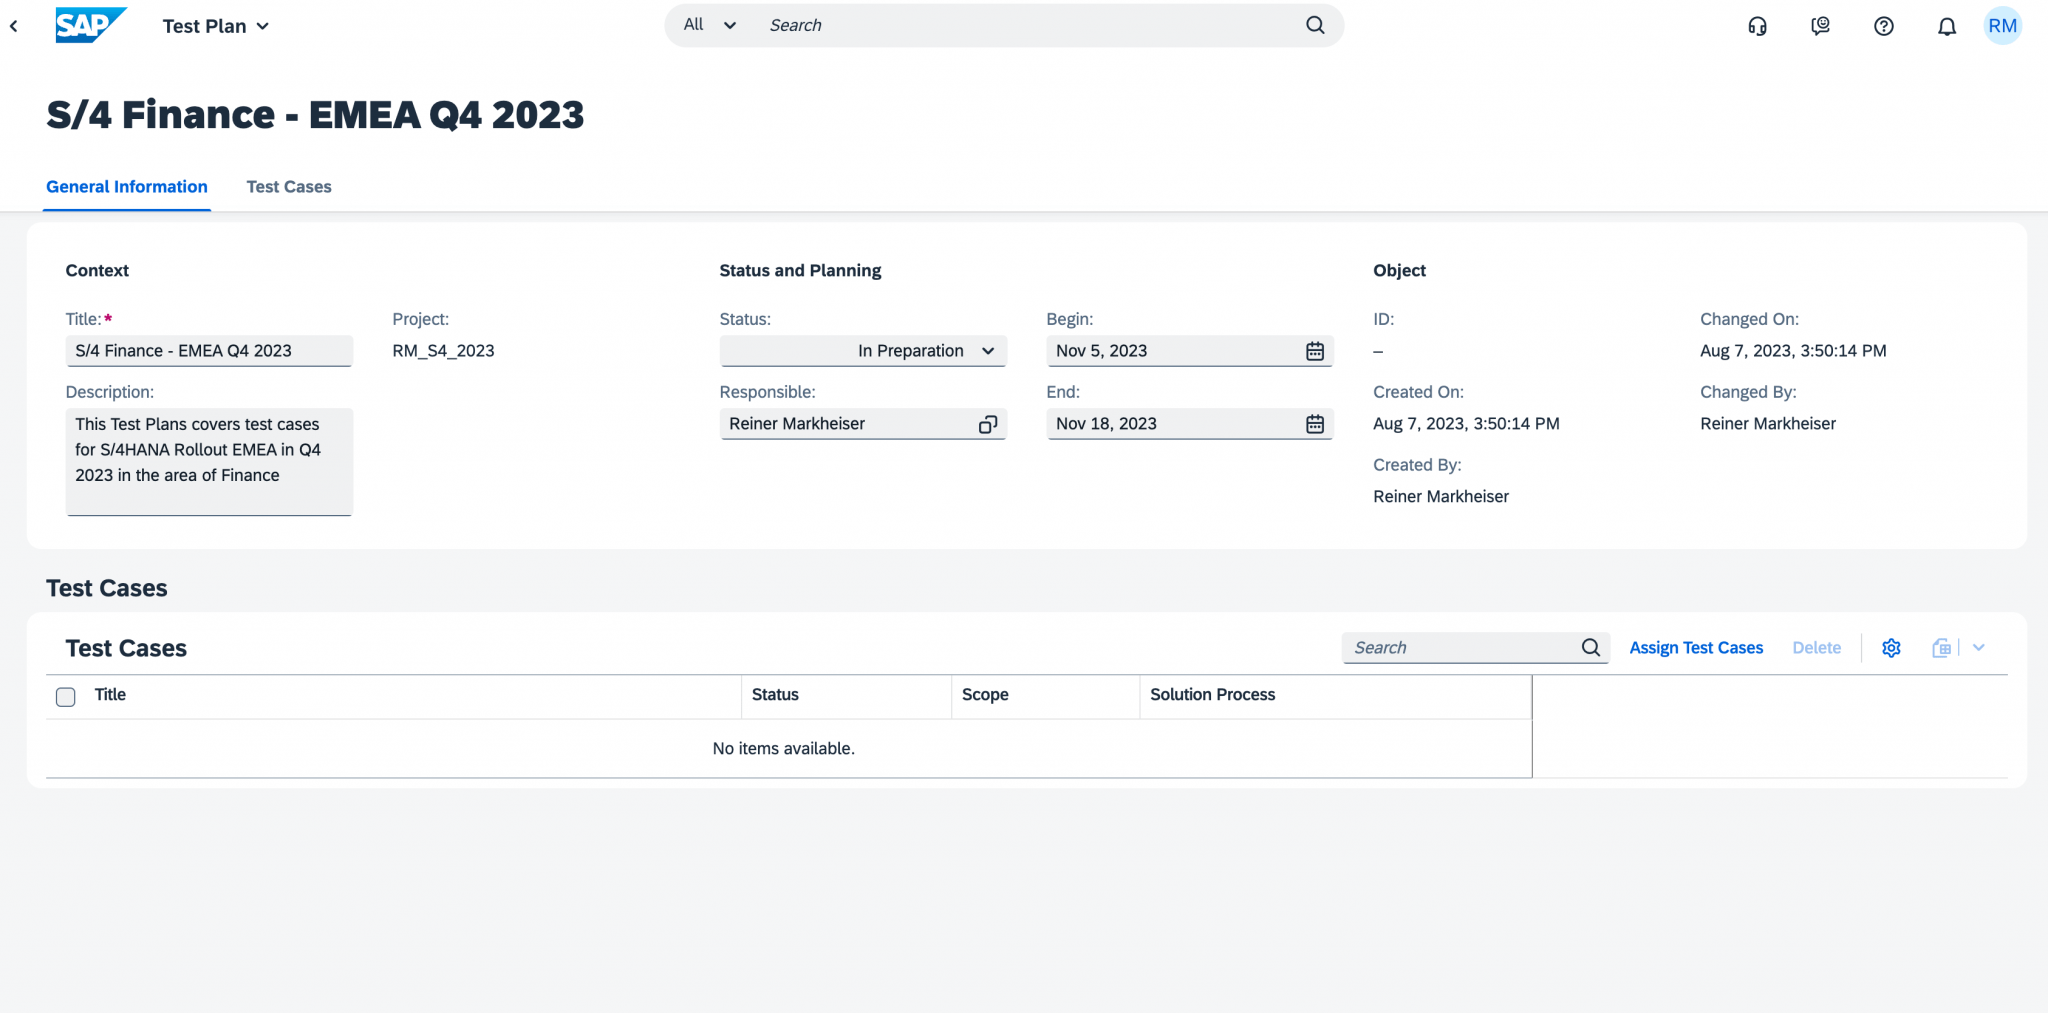Switch to the Test Cases tab
Screen dimensions: 2048x1013
click(x=289, y=186)
